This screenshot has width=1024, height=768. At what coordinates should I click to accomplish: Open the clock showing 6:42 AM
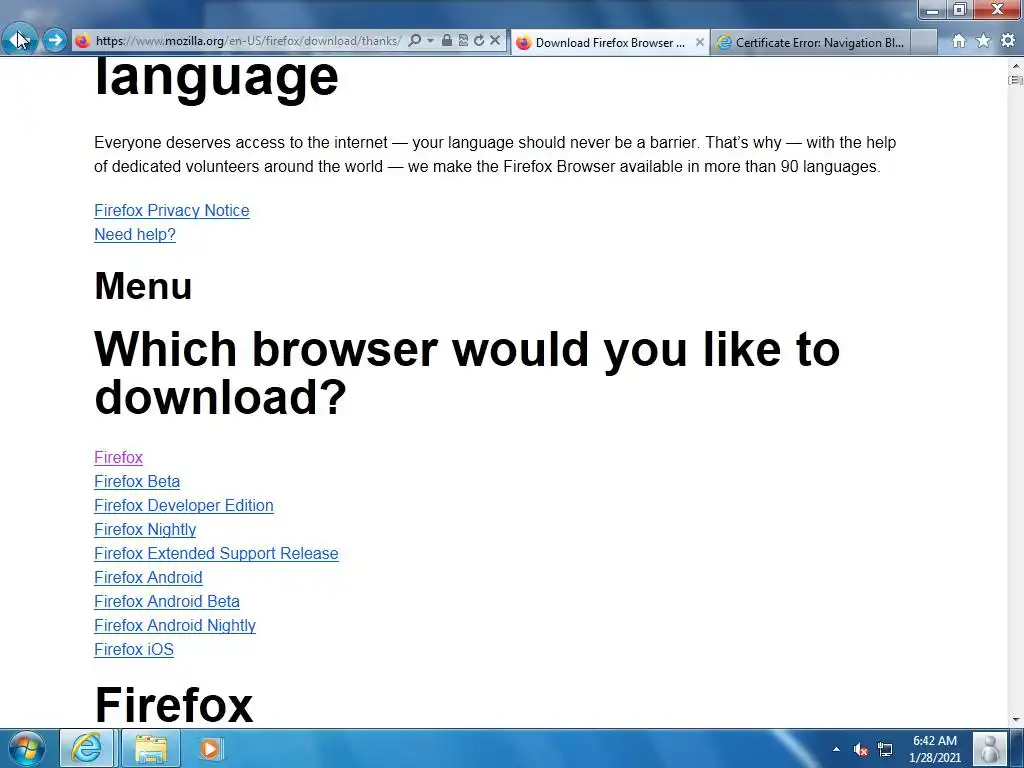click(x=935, y=749)
